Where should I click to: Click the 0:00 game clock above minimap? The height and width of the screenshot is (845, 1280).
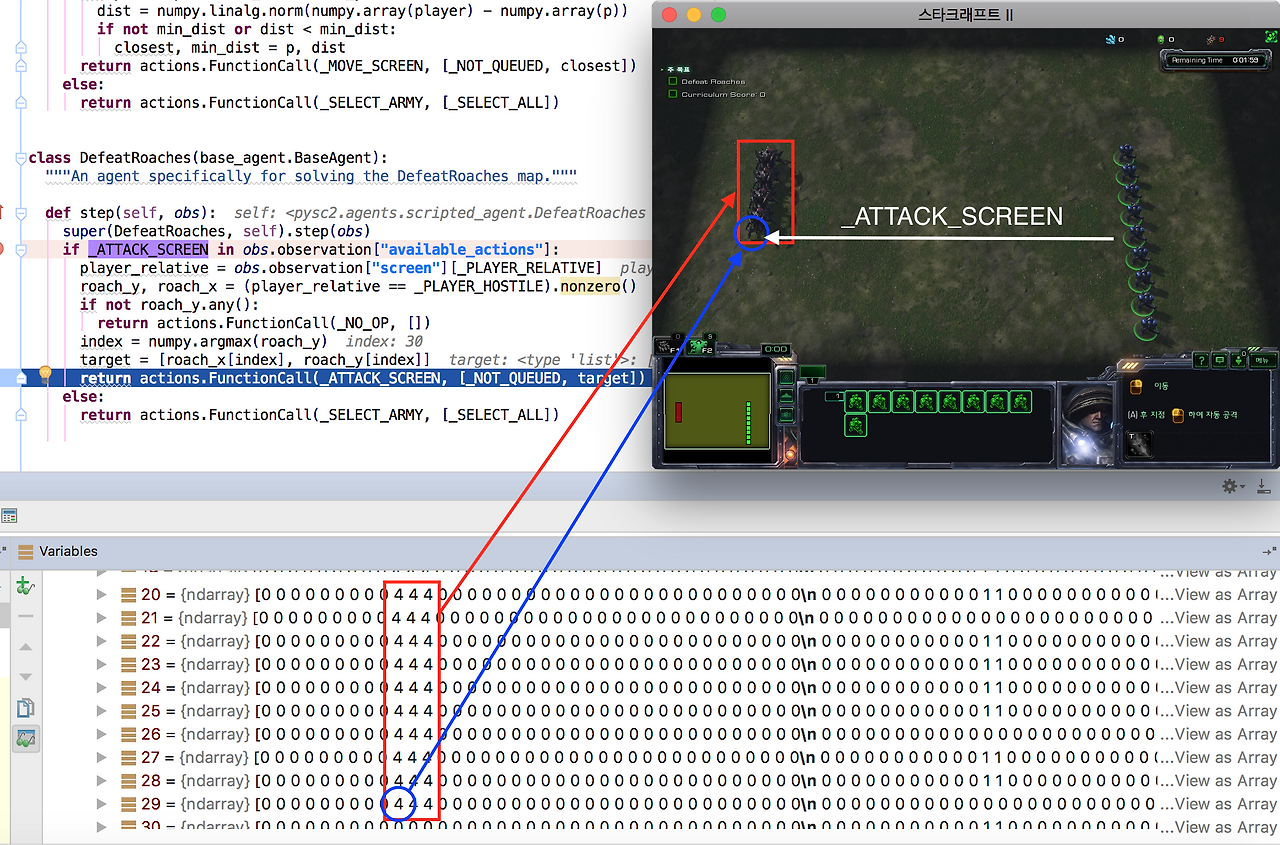coord(776,349)
